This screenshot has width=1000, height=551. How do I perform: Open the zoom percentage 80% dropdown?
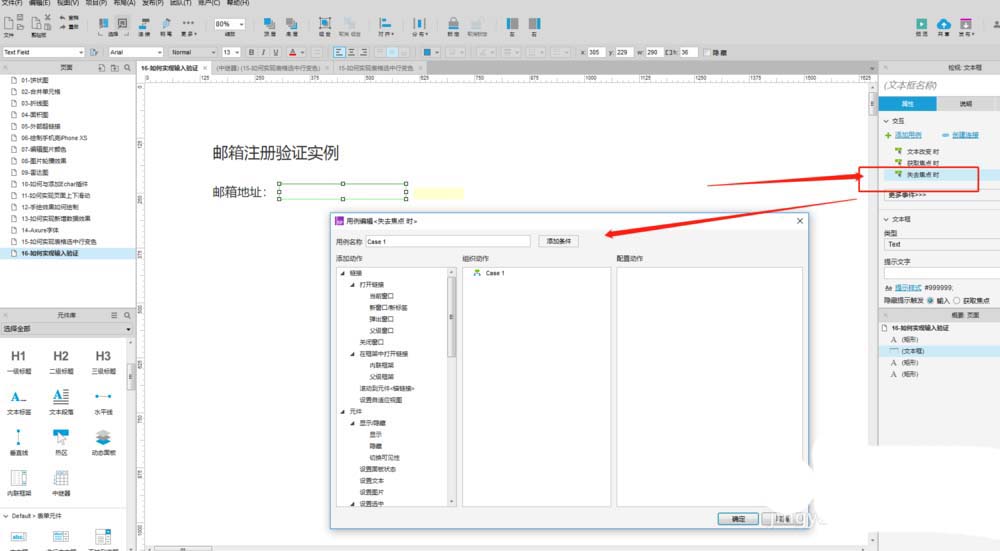pyautogui.click(x=228, y=23)
